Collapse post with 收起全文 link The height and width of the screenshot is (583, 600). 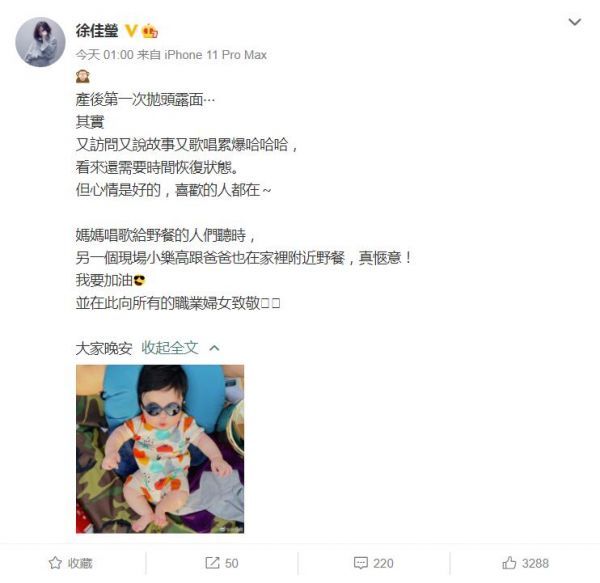(x=170, y=348)
